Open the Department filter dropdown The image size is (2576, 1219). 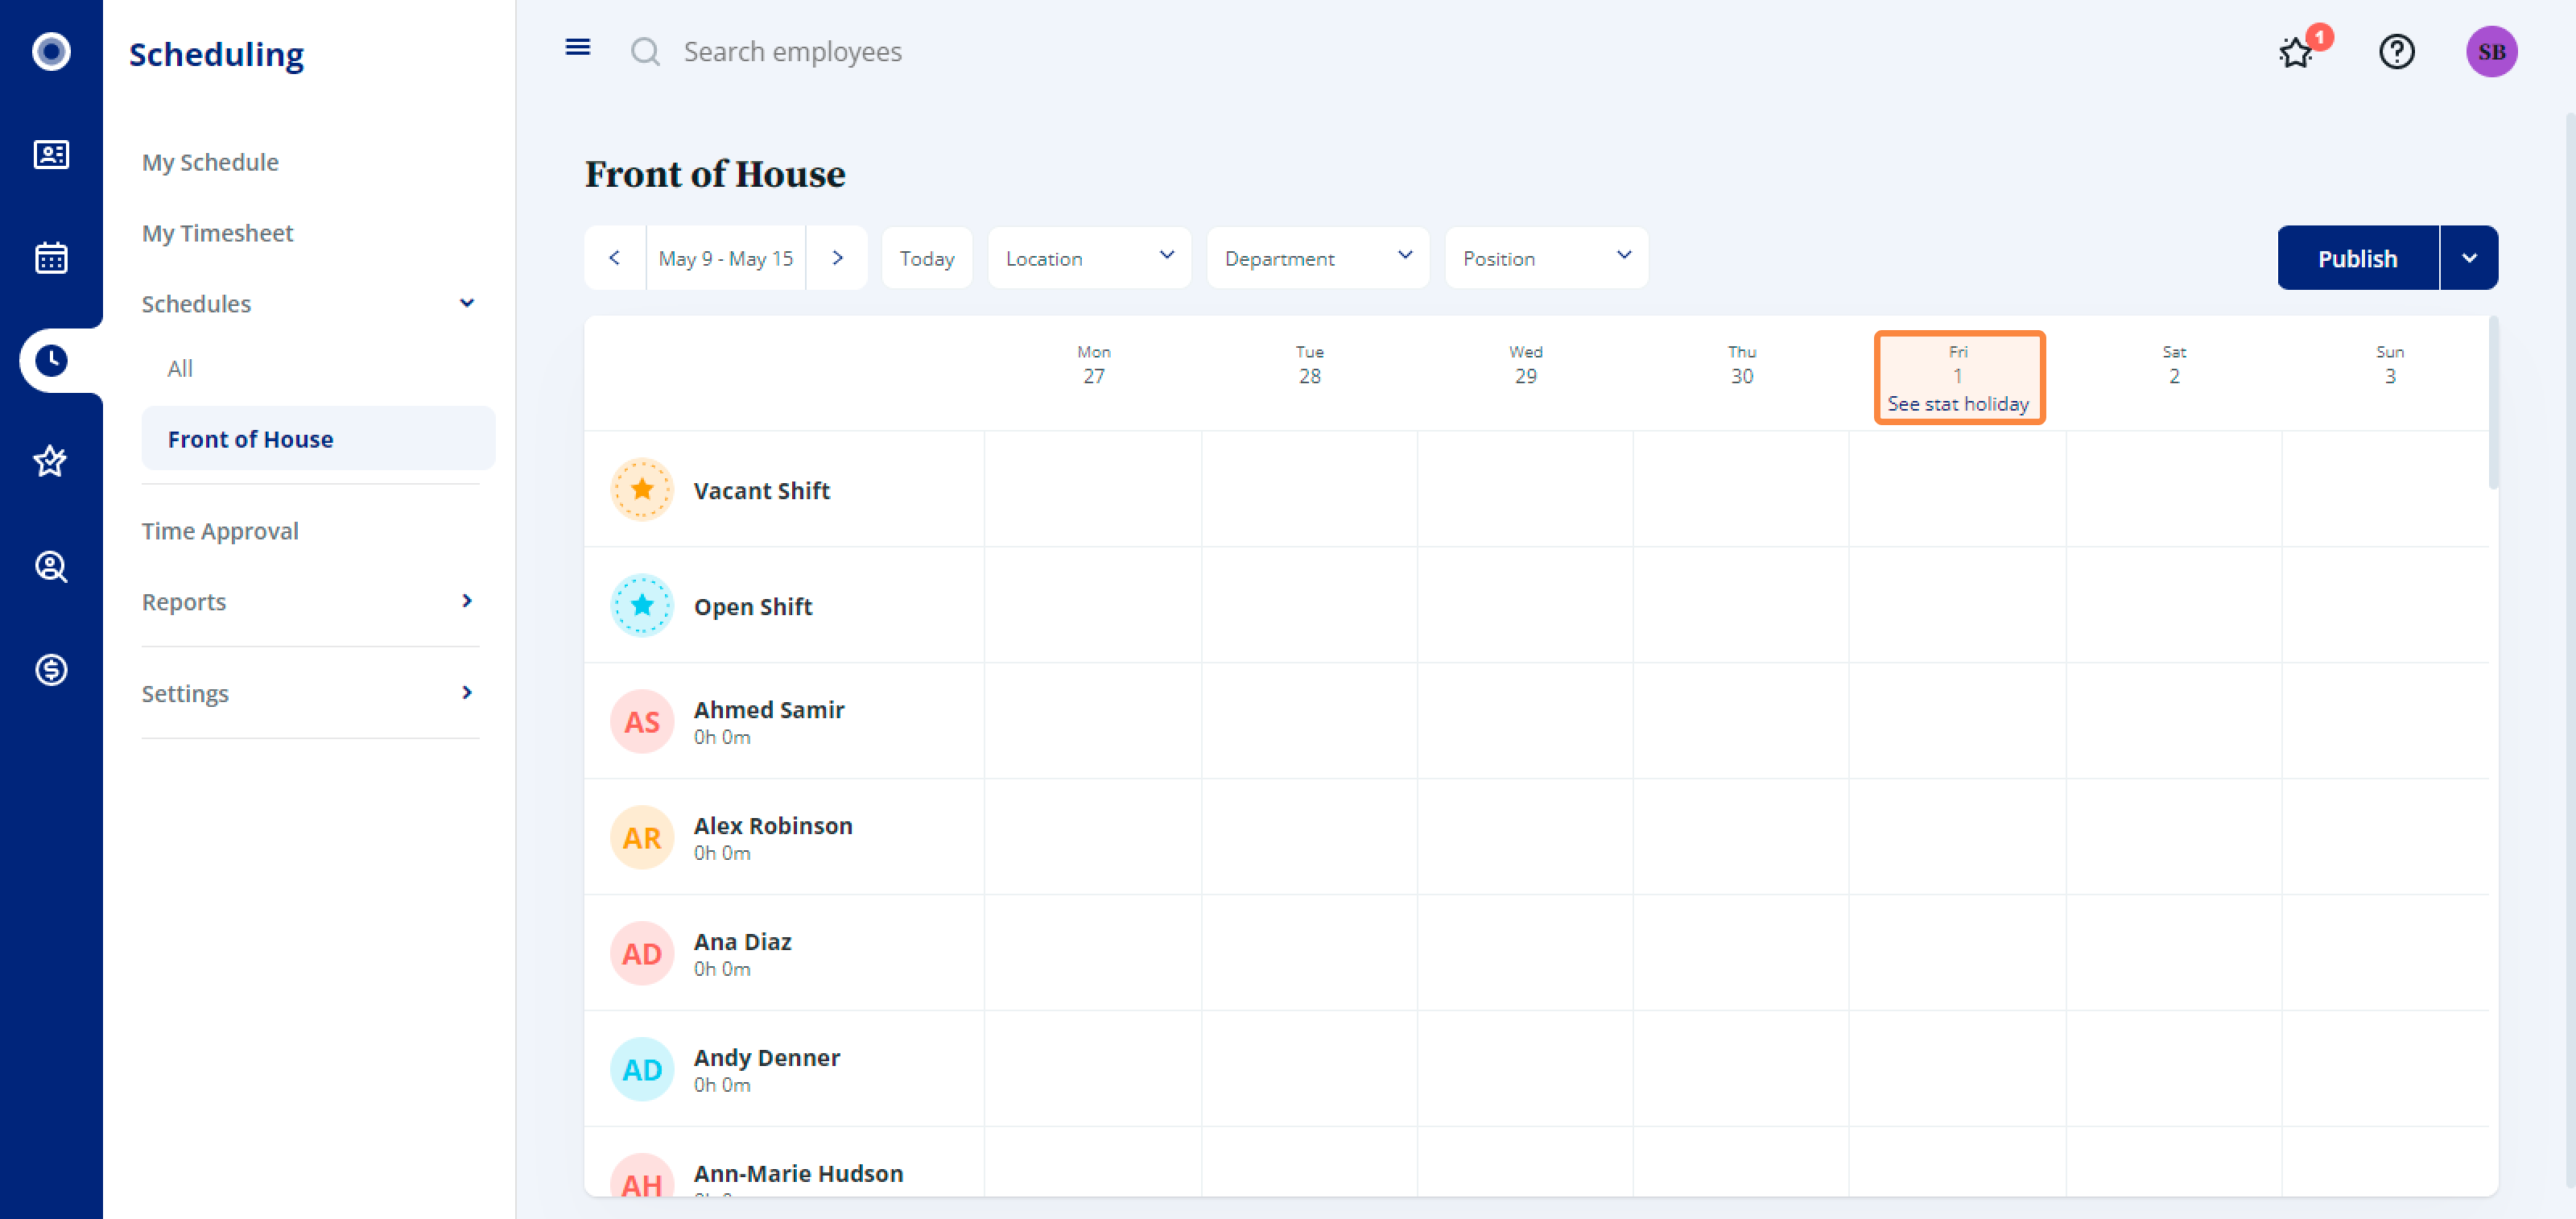[1318, 258]
